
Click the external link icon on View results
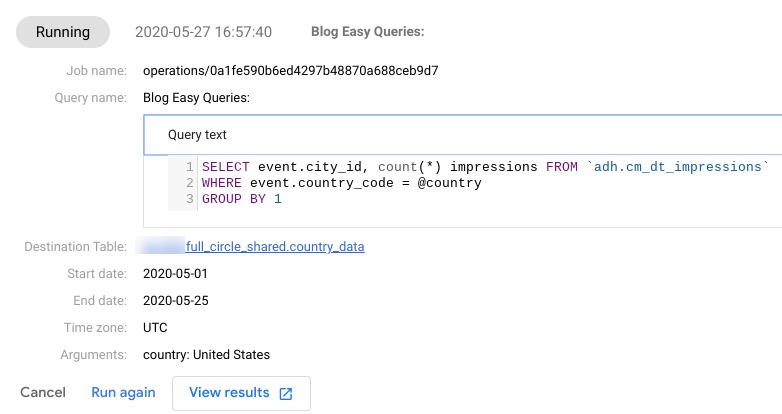[x=286, y=393]
